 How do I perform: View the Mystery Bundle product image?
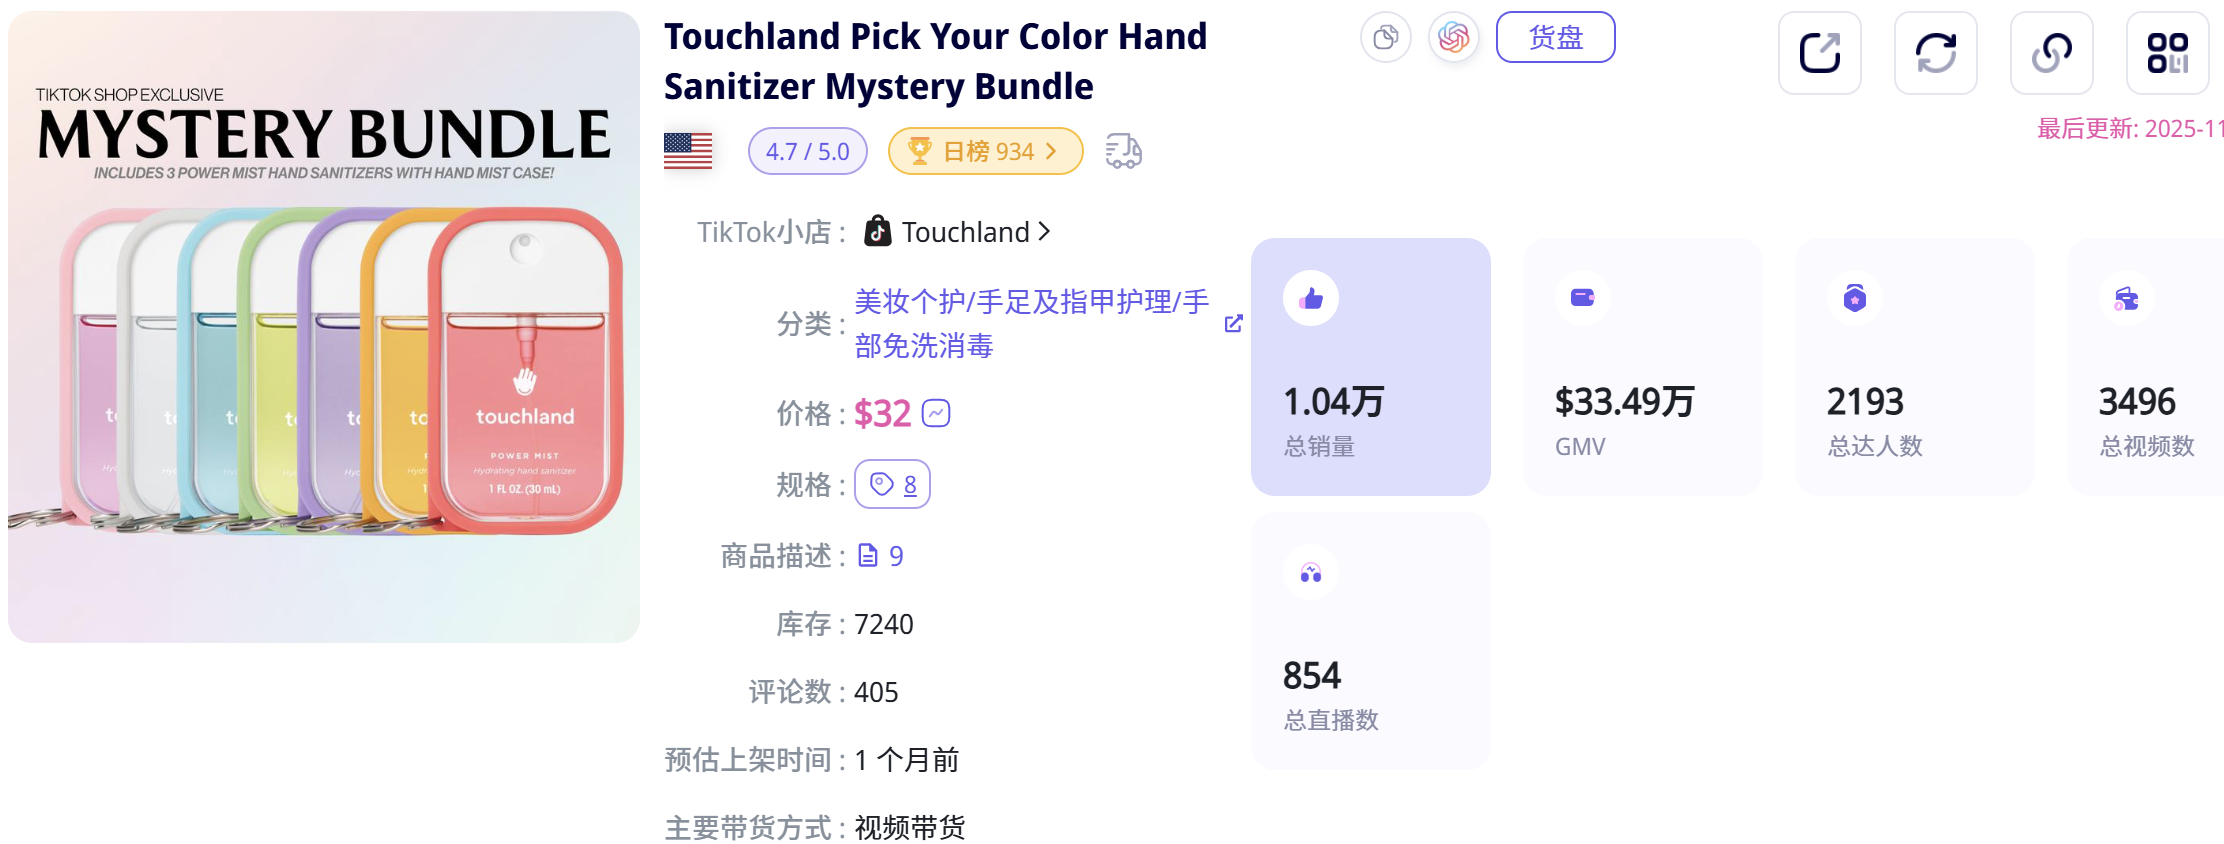[323, 325]
